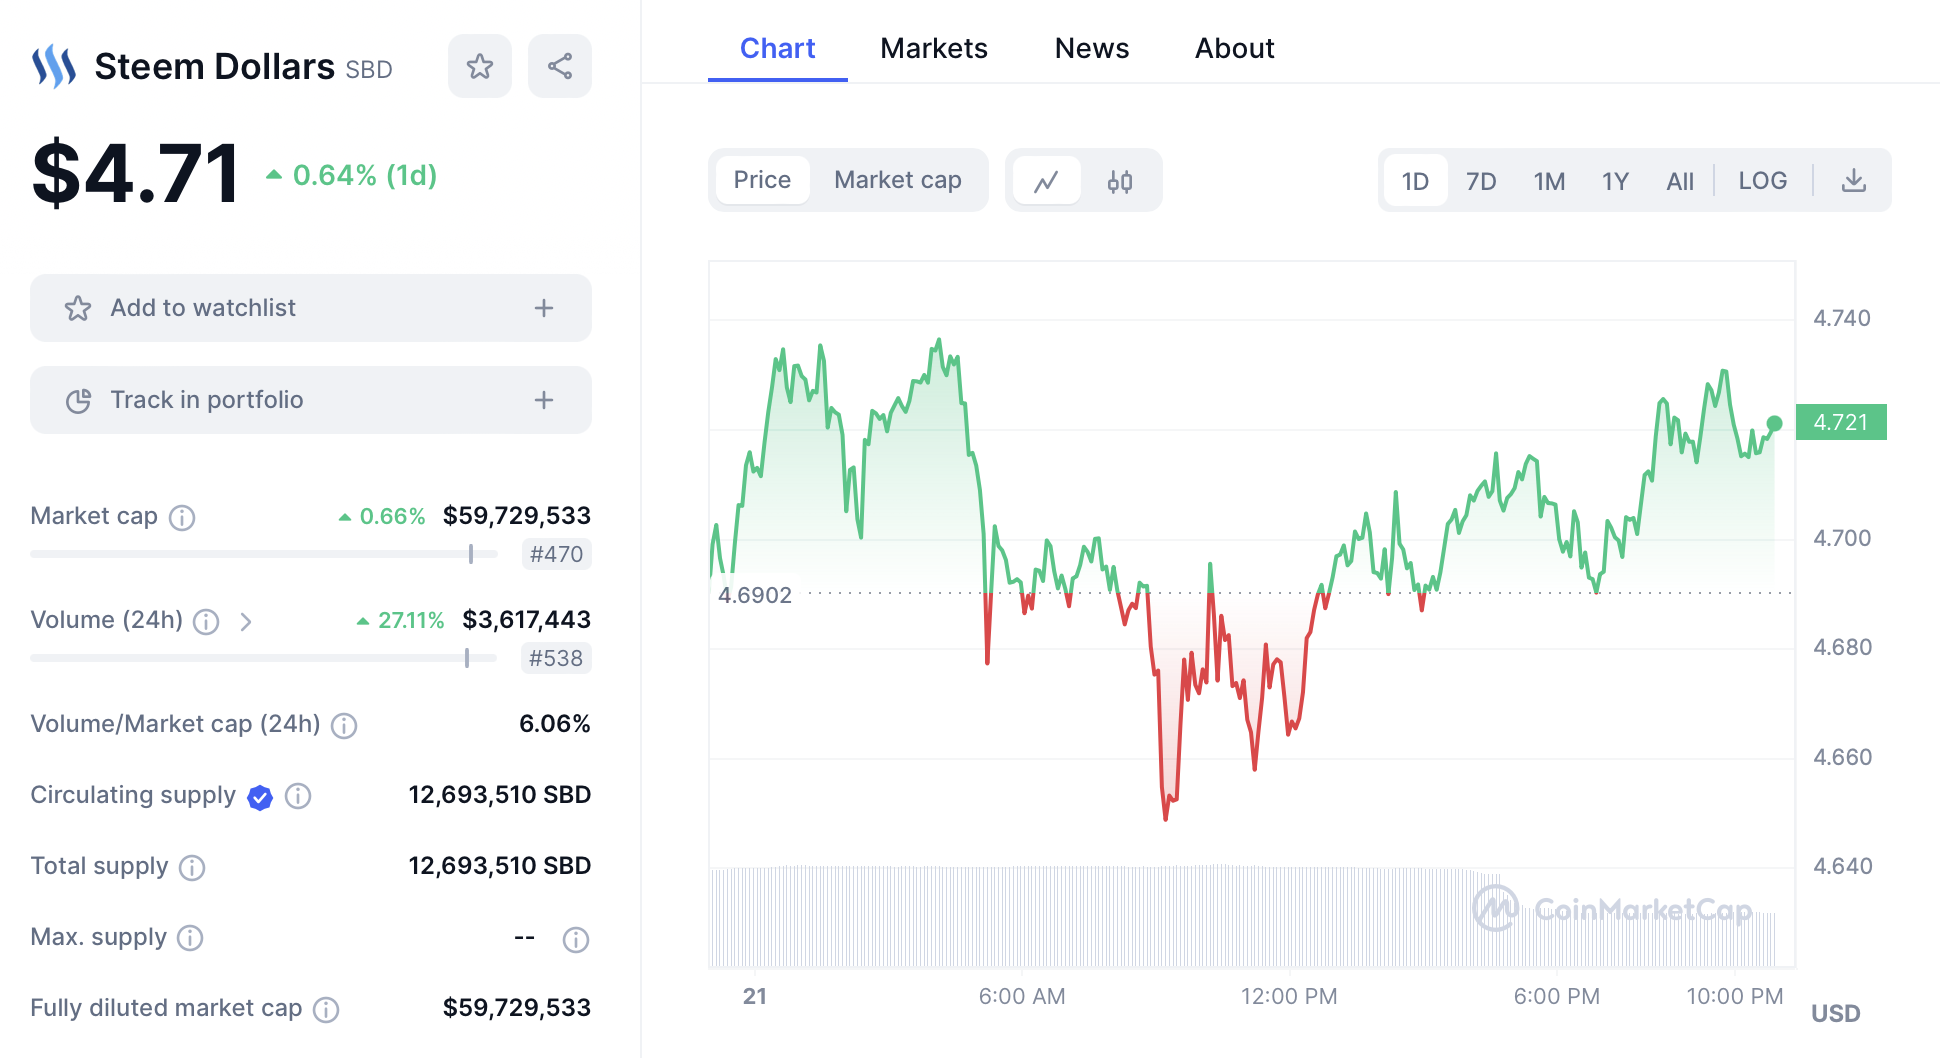Select the line chart view icon

pyautogui.click(x=1046, y=181)
